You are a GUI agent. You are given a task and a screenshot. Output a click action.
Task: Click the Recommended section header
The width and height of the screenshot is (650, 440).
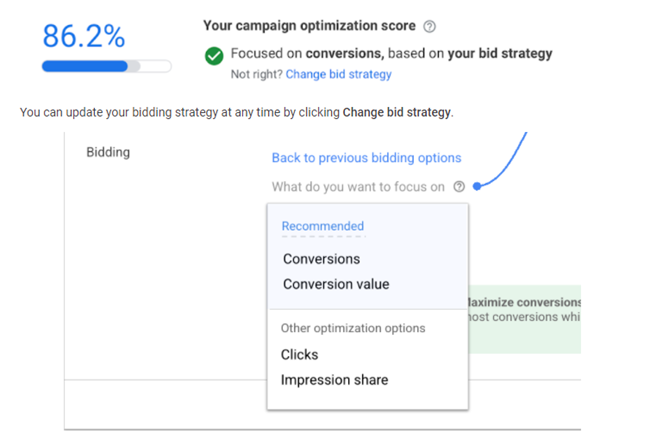coord(322,226)
